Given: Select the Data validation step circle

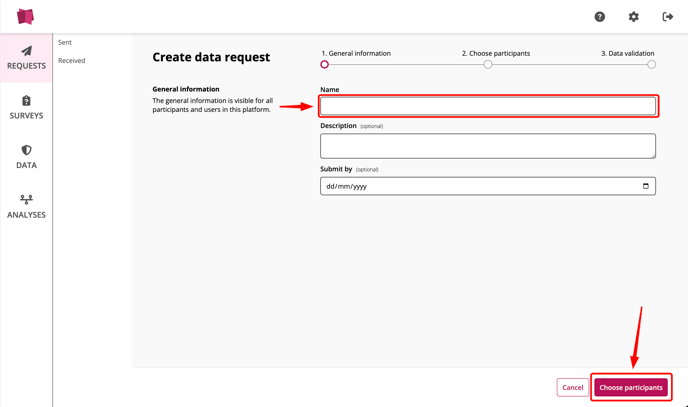Looking at the screenshot, I should [x=651, y=64].
